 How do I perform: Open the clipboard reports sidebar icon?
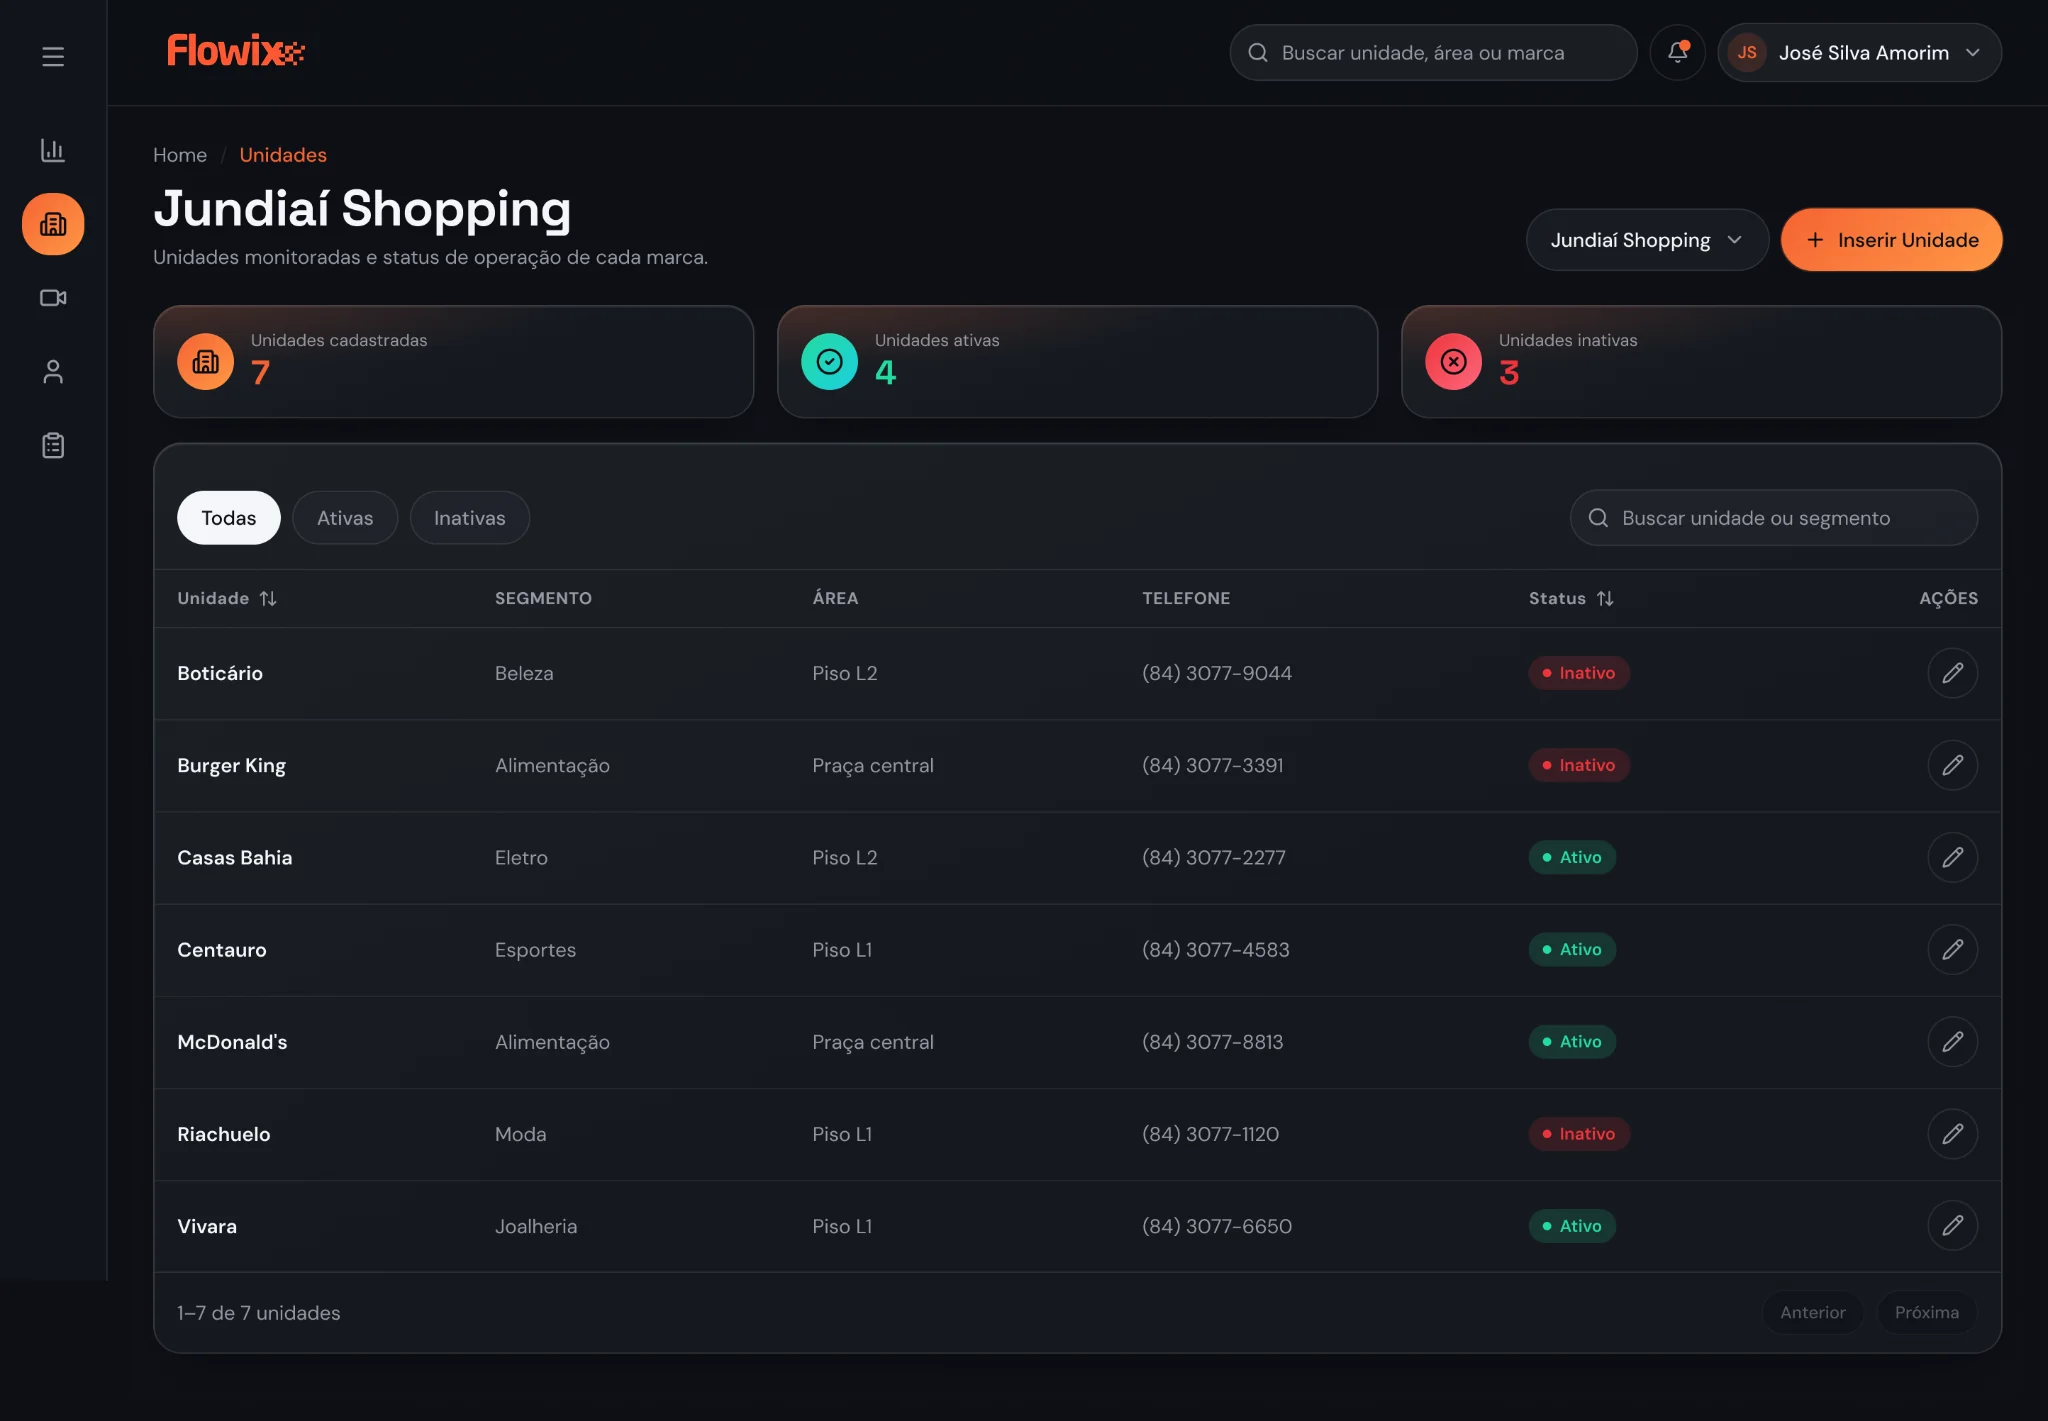click(x=53, y=446)
